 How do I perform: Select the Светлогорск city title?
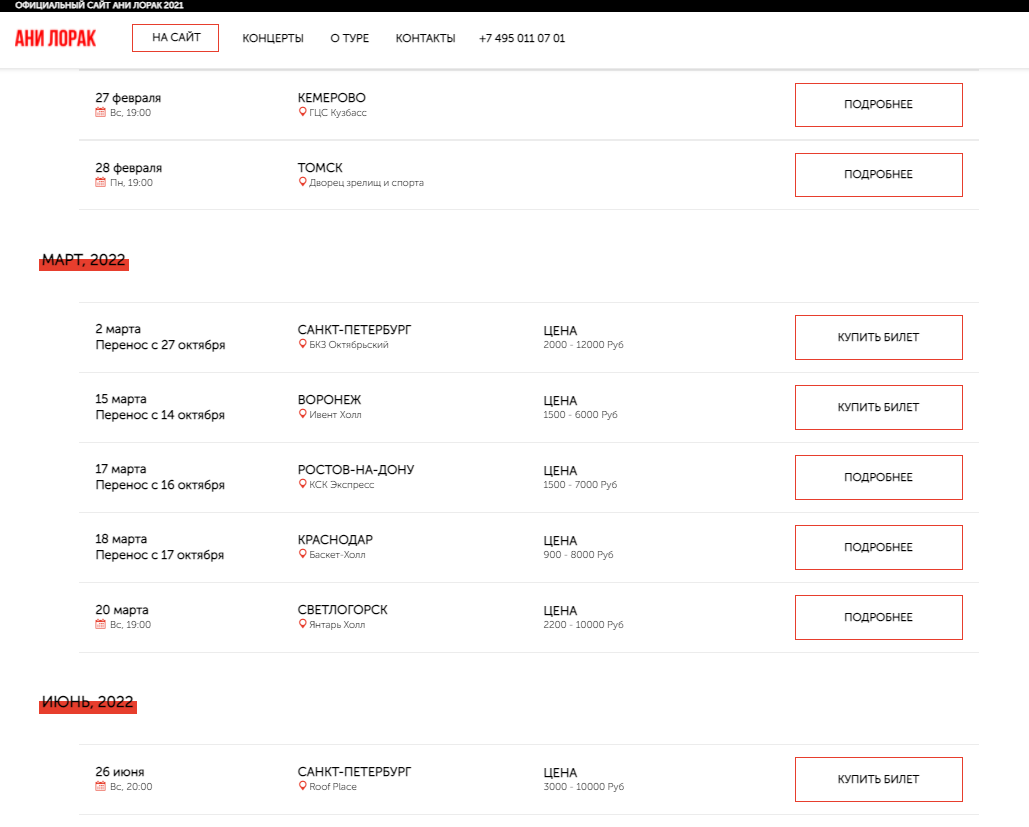pos(342,610)
